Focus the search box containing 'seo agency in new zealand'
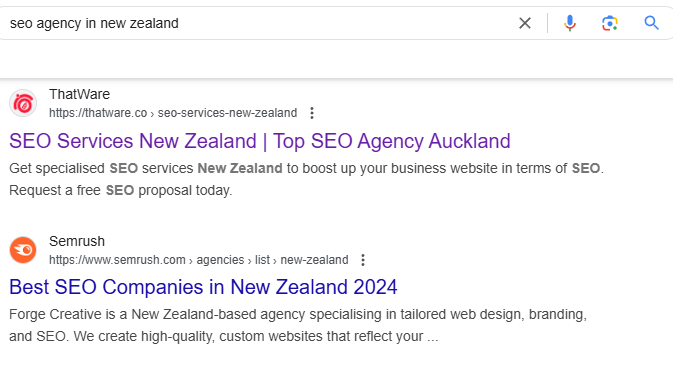This screenshot has width=673, height=376. click(258, 23)
